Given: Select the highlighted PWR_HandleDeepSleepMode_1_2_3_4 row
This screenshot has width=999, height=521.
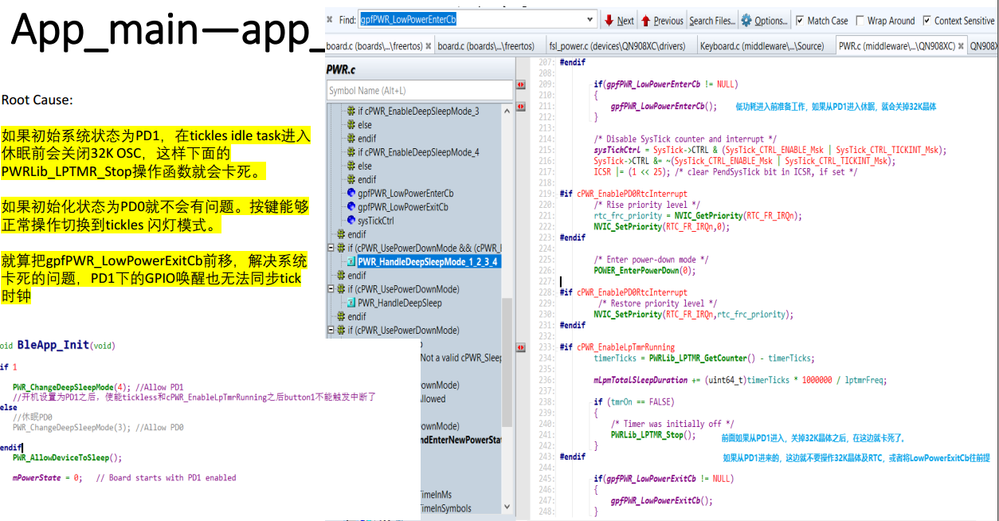Looking at the screenshot, I should click(x=428, y=262).
